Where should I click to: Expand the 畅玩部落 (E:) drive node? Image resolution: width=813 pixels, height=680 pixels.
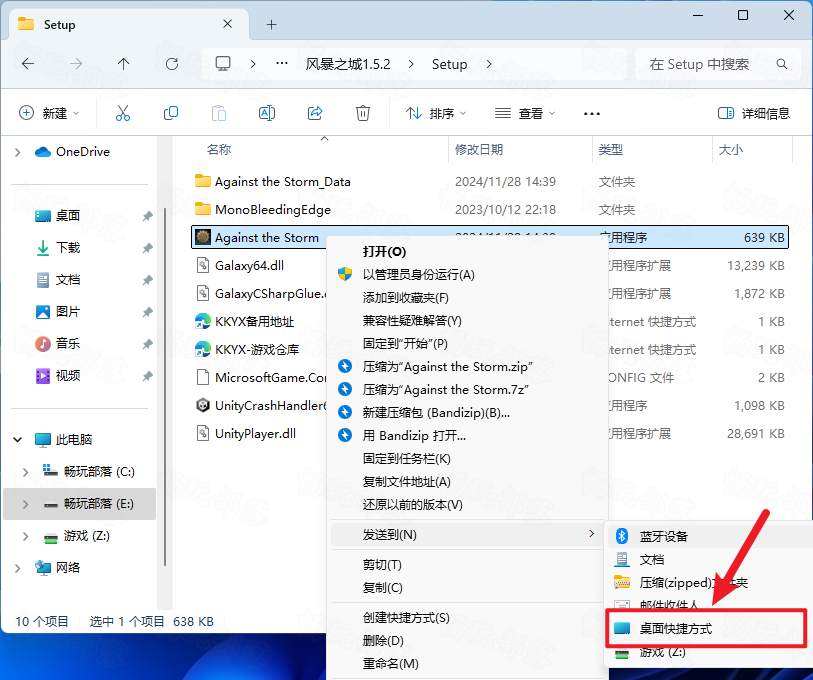(25, 504)
